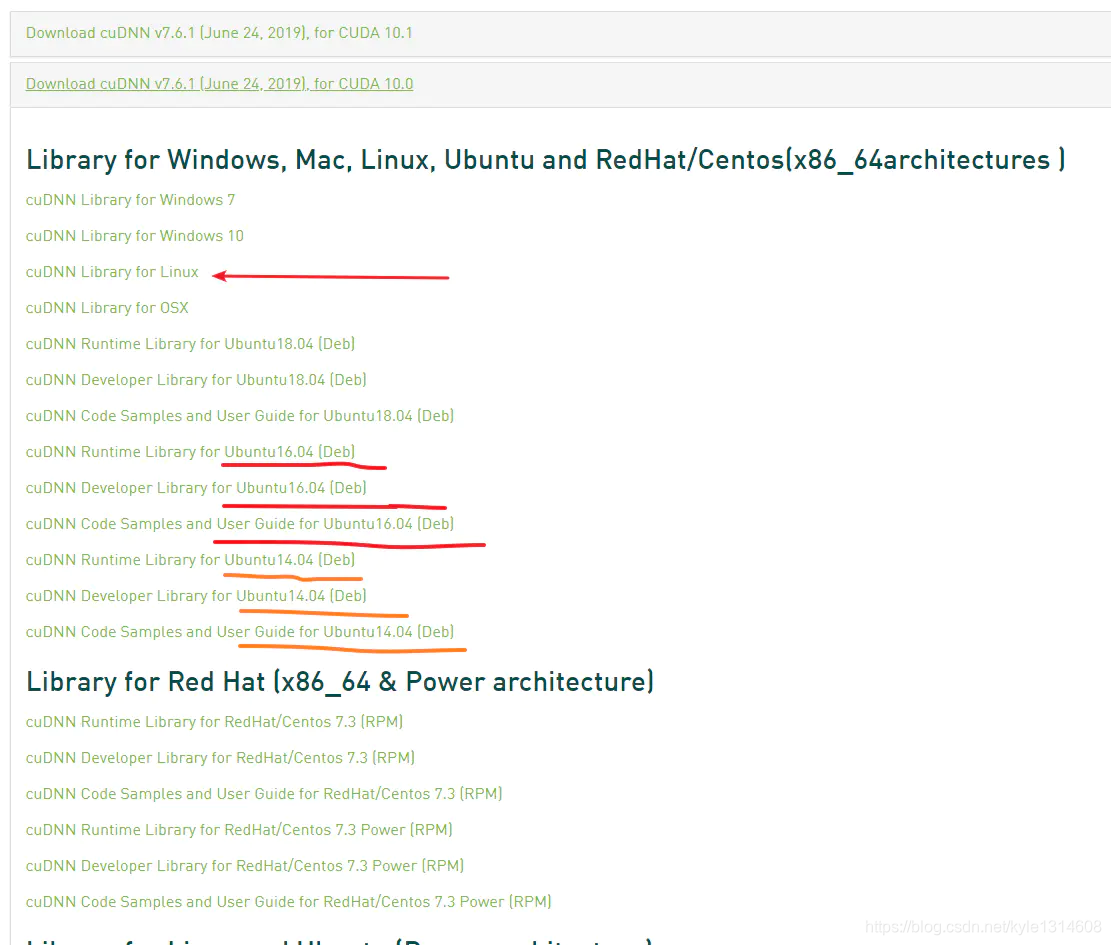Screen dimensions: 1111x945
Task: Get cuDNN Developer Library for RedHat/Centos 7.3 Power
Action: click(244, 866)
